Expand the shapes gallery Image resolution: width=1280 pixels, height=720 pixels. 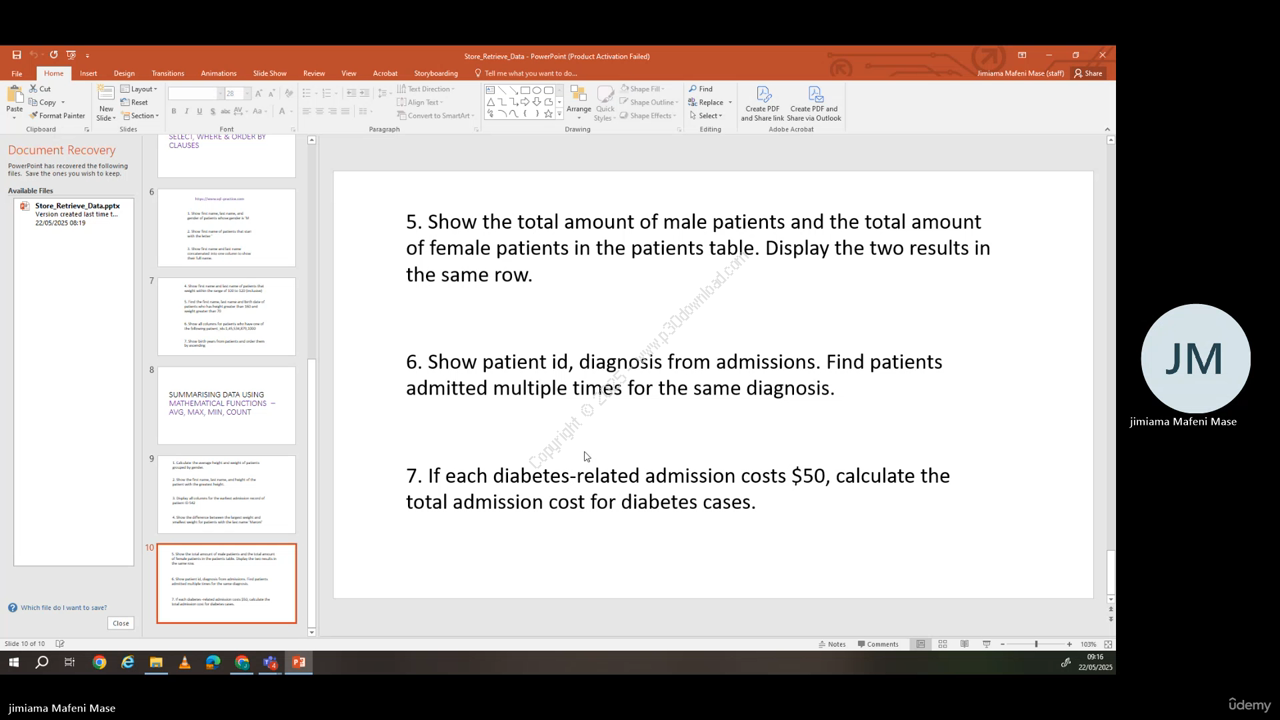pos(561,115)
